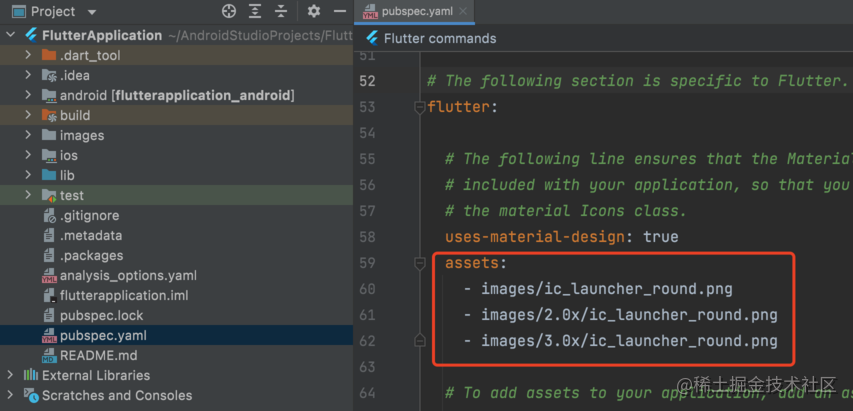
Task: Expand Scratches and Consoles node
Action: pyautogui.click(x=10, y=395)
